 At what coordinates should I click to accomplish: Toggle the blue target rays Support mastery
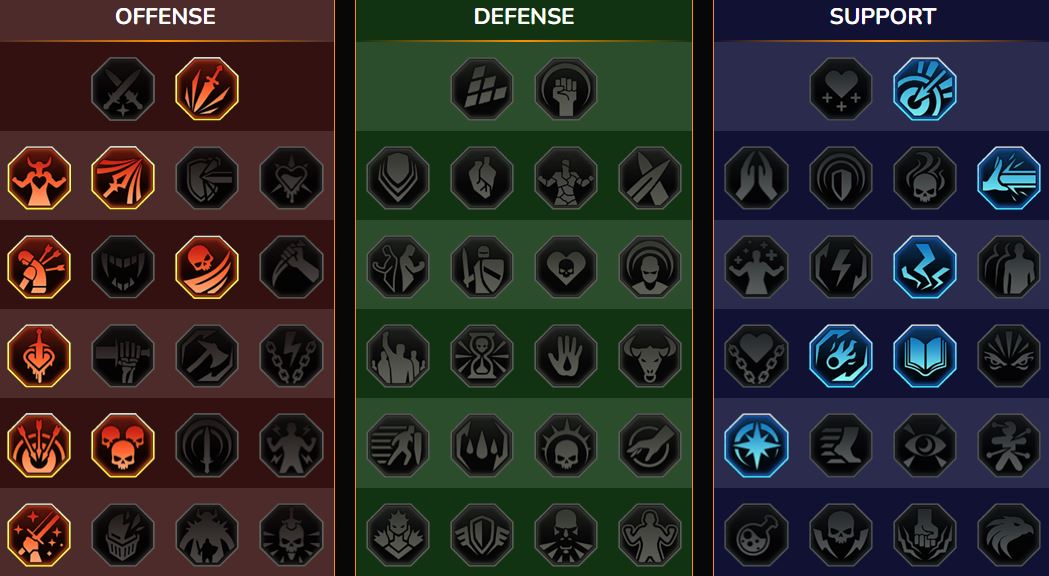click(925, 89)
